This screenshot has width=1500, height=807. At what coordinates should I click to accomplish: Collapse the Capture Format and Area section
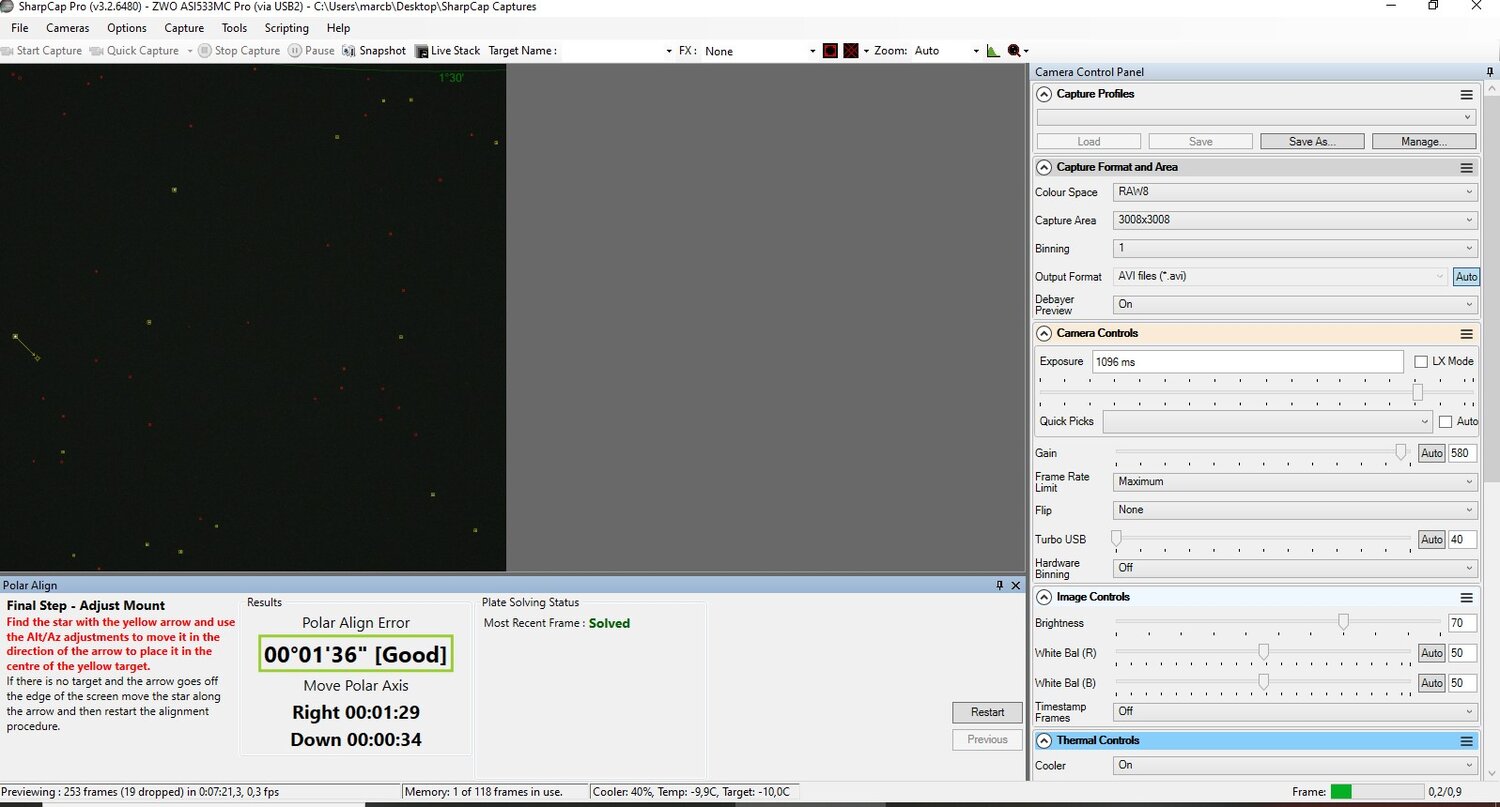[1045, 168]
